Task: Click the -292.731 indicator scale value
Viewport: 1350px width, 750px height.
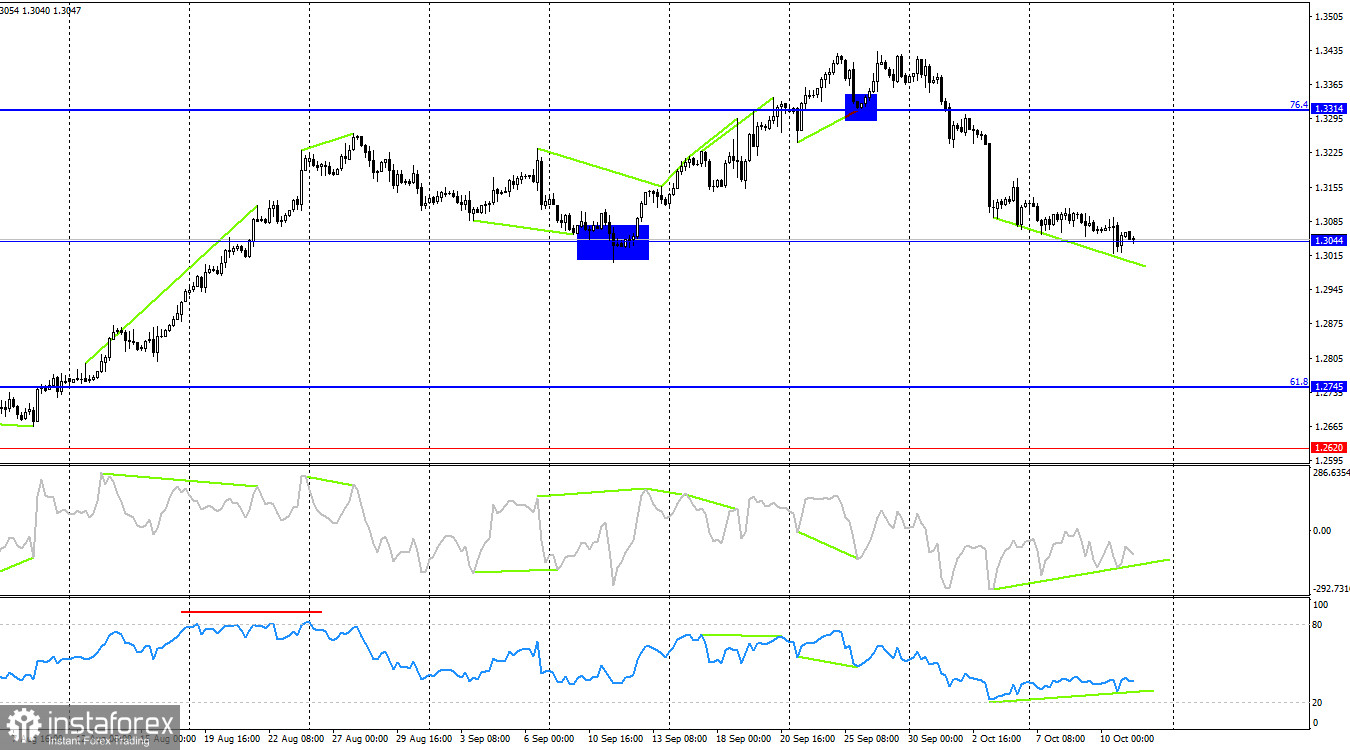Action: click(1331, 589)
